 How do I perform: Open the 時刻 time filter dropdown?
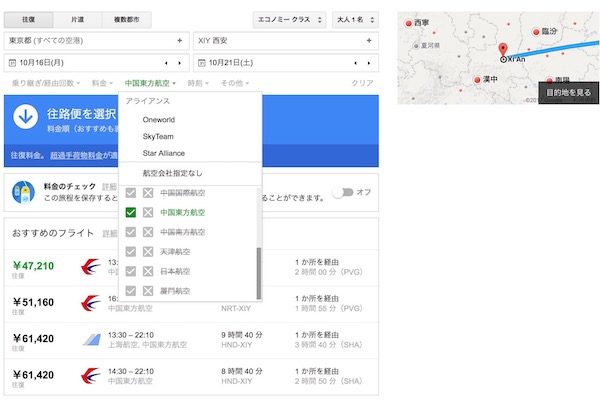pos(198,83)
